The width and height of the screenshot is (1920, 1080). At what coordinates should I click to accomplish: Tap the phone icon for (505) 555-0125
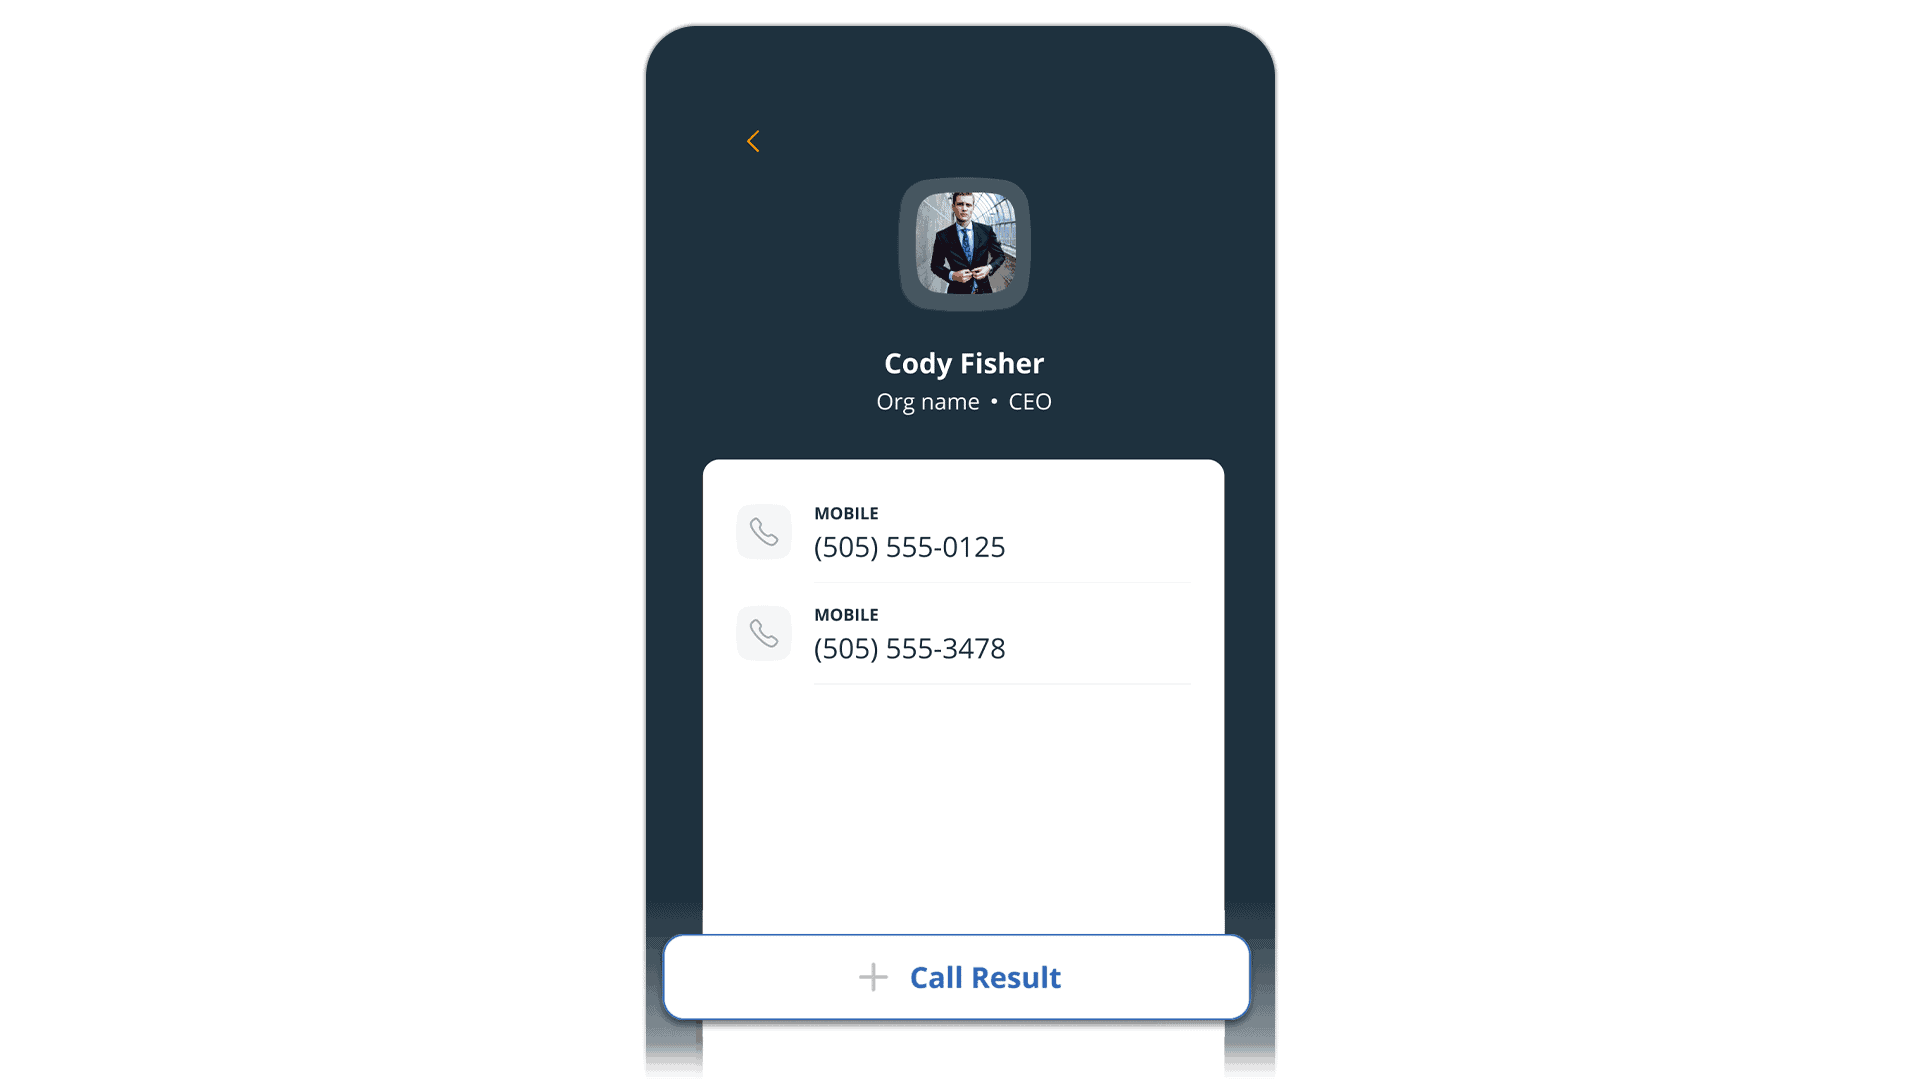click(762, 530)
